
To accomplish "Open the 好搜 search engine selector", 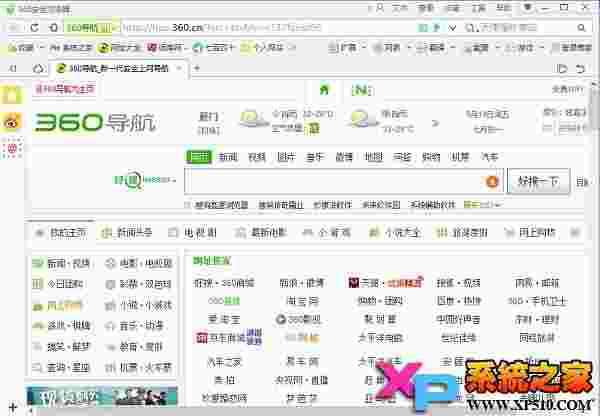I will pos(145,179).
